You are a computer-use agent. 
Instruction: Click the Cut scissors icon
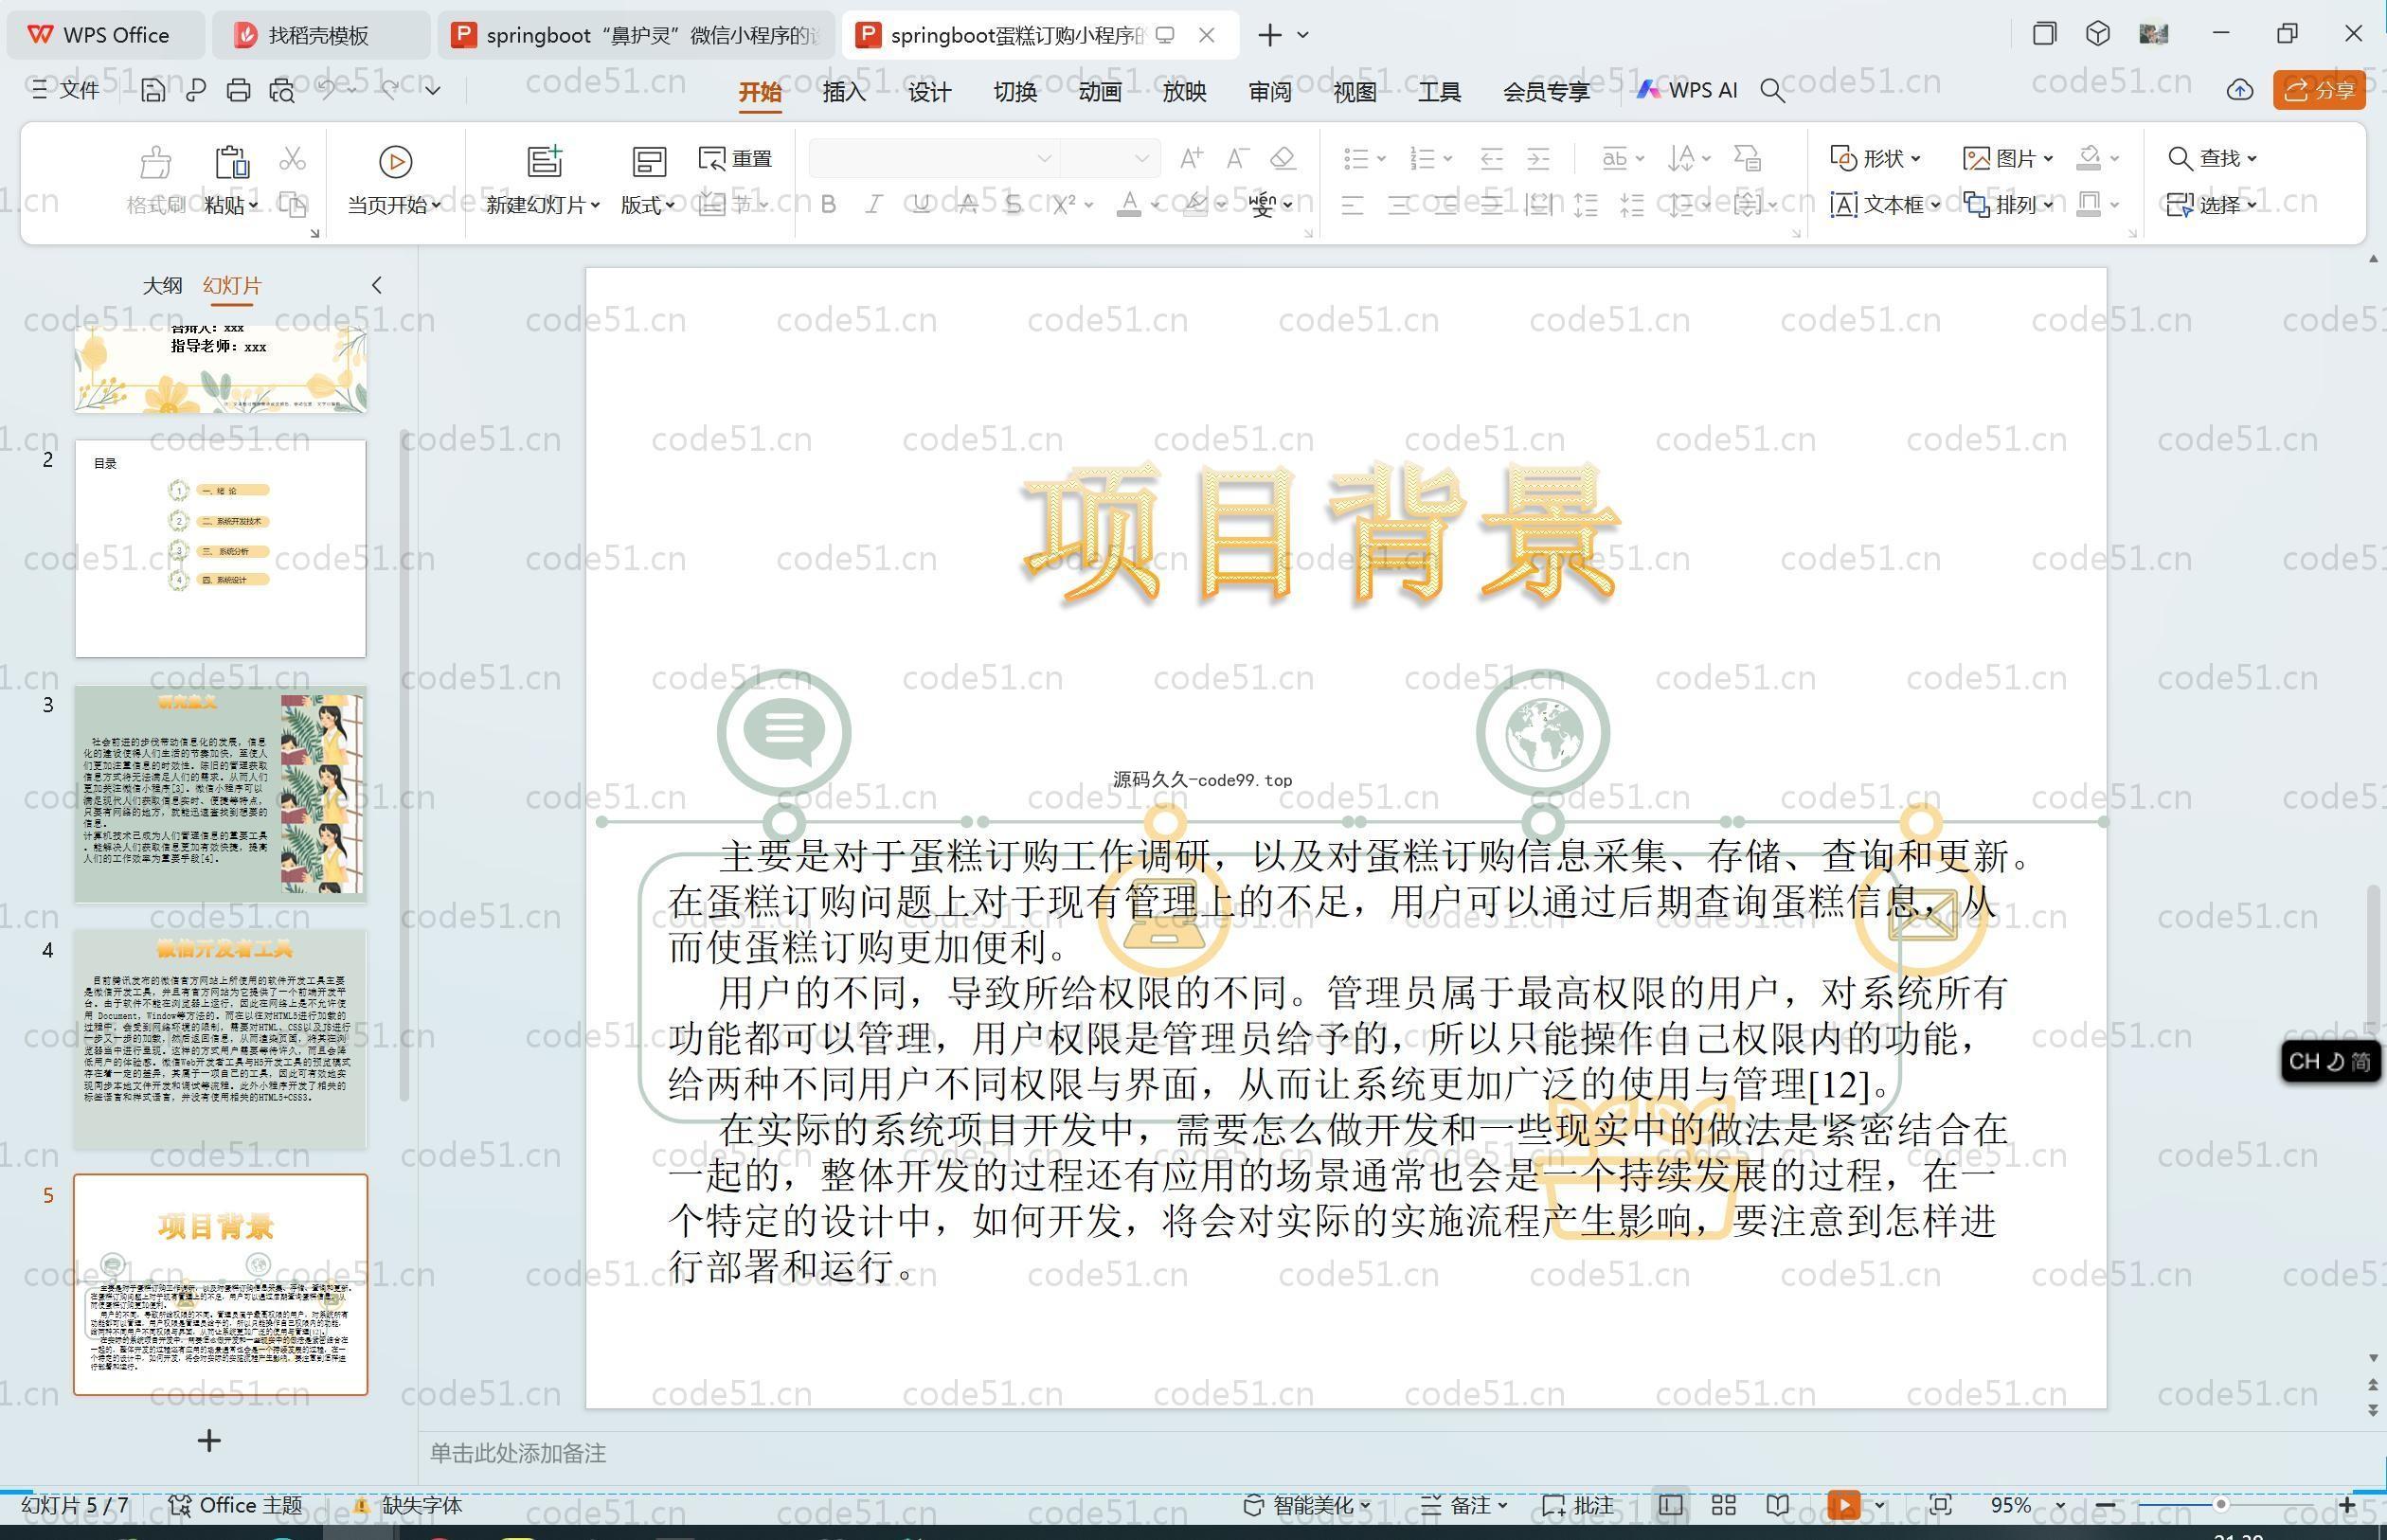pos(292,158)
